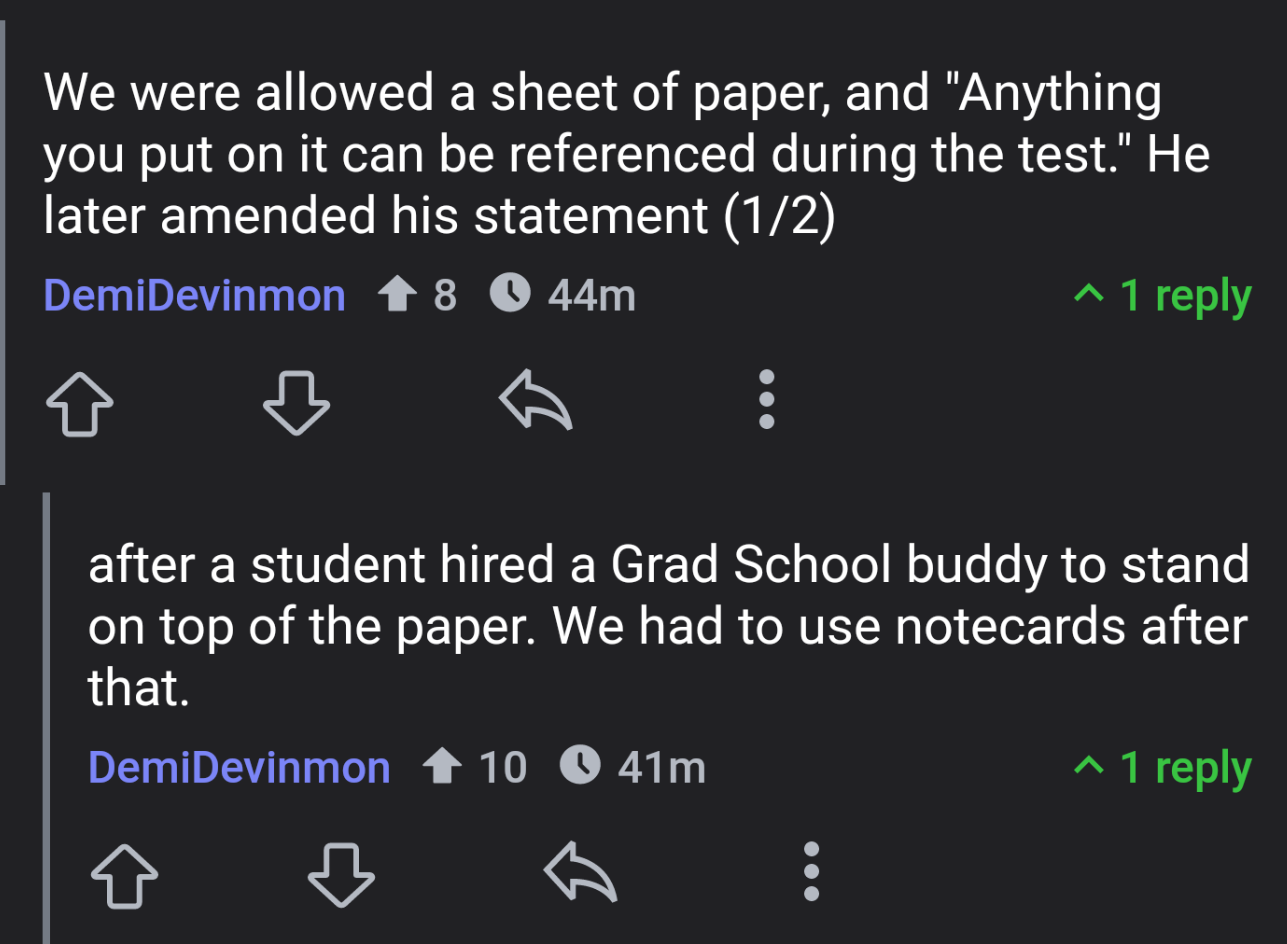Downvote the sheet of paper comment
Image resolution: width=1287 pixels, height=944 pixels.
point(296,402)
